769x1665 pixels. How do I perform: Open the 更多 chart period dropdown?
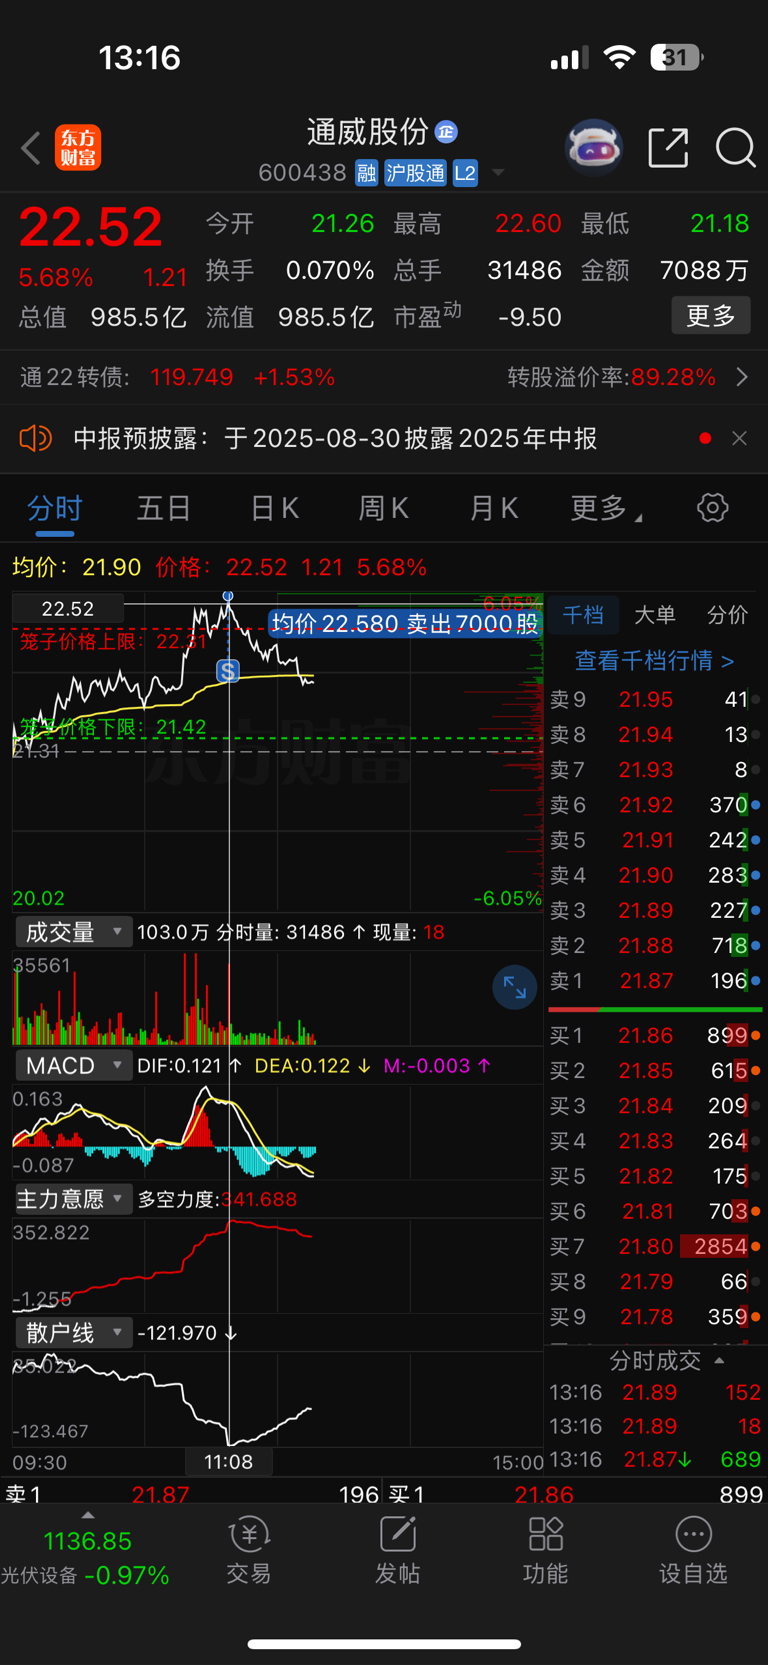click(x=606, y=508)
